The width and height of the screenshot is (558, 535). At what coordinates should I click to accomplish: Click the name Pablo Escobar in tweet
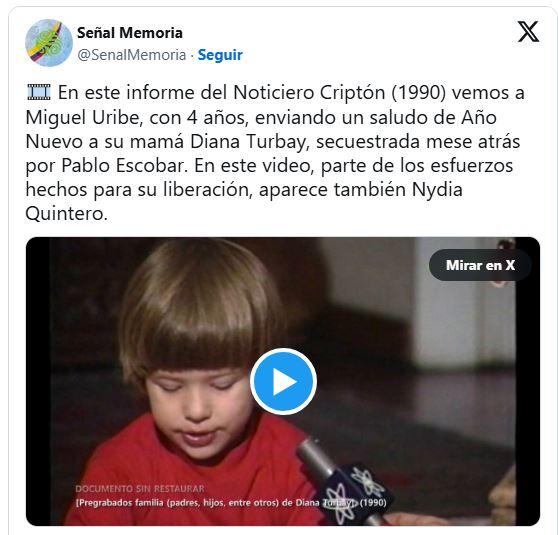tap(125, 166)
